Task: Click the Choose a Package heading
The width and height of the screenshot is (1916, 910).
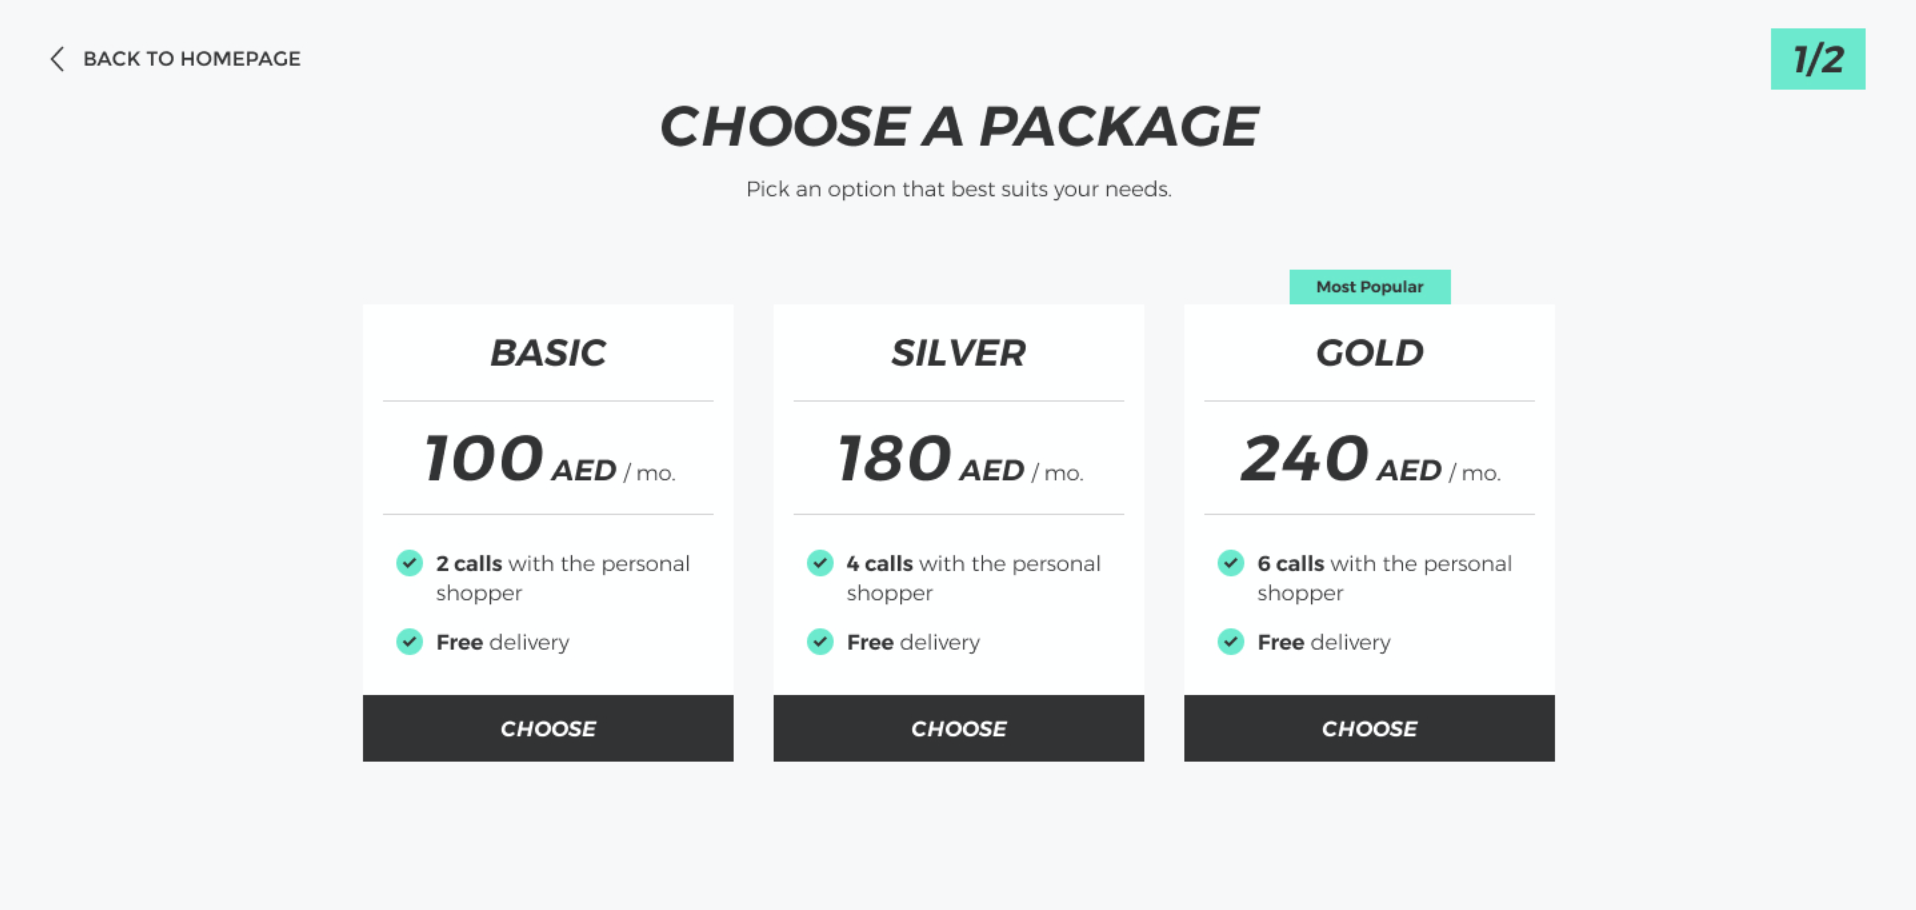Action: click(x=959, y=127)
